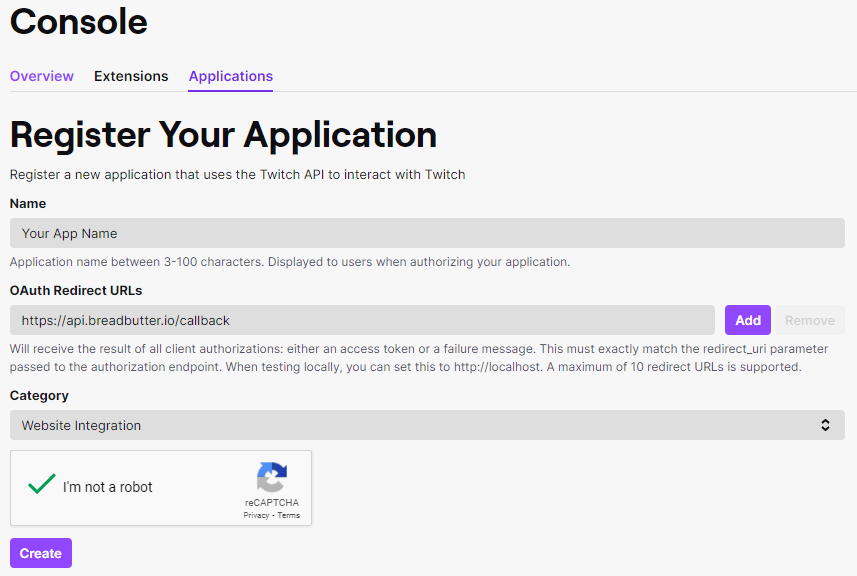Click the 'Name' field label
This screenshot has height=576, width=857.
[28, 203]
